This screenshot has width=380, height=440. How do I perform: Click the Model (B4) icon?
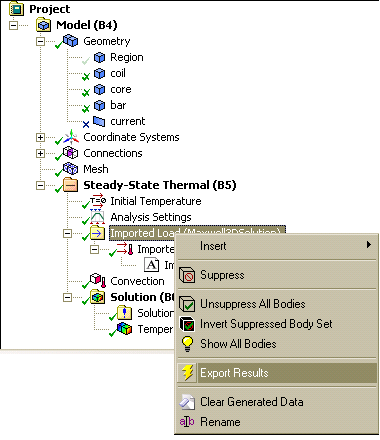(x=44, y=25)
